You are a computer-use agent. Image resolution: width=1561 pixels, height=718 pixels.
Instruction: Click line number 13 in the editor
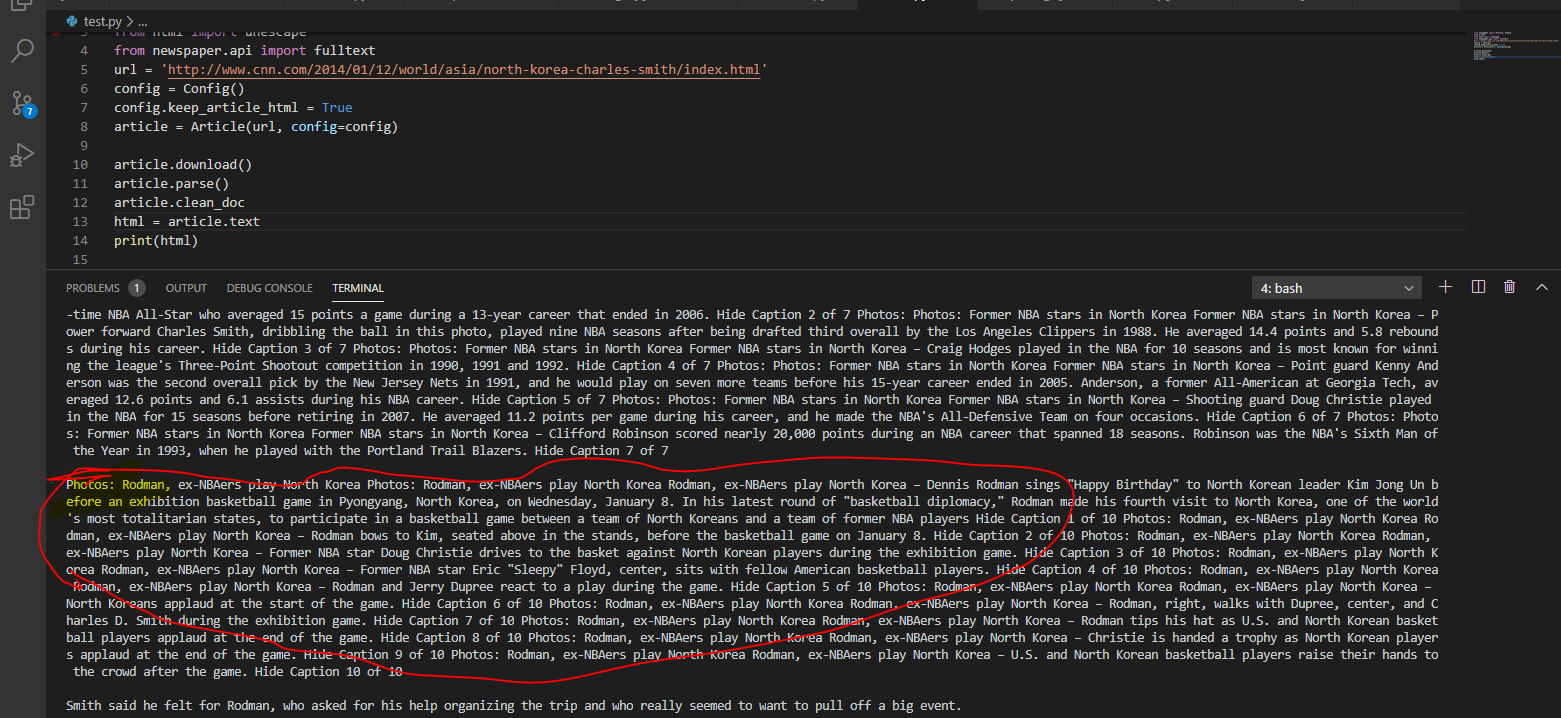tap(80, 221)
